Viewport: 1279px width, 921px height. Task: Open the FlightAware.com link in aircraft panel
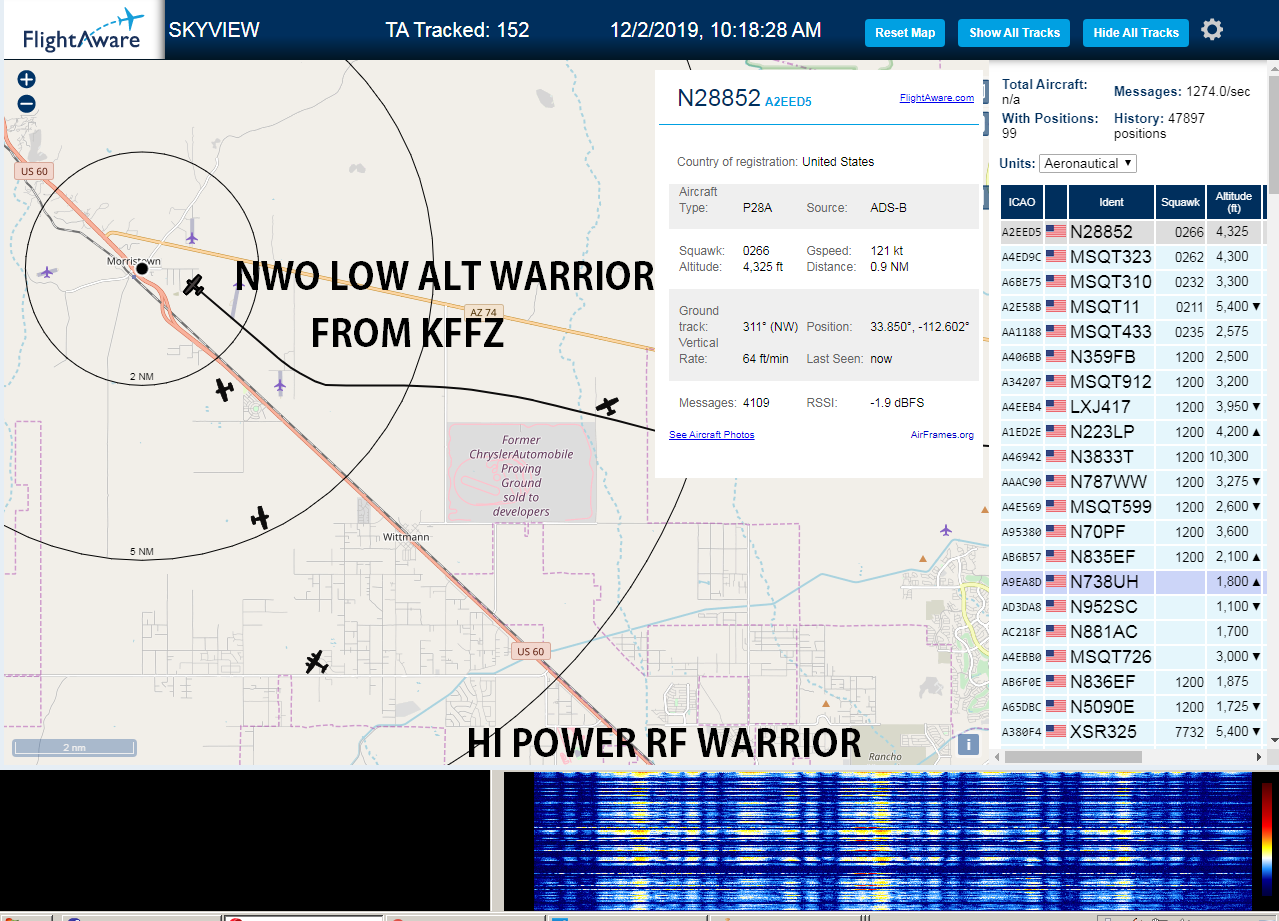[937, 98]
